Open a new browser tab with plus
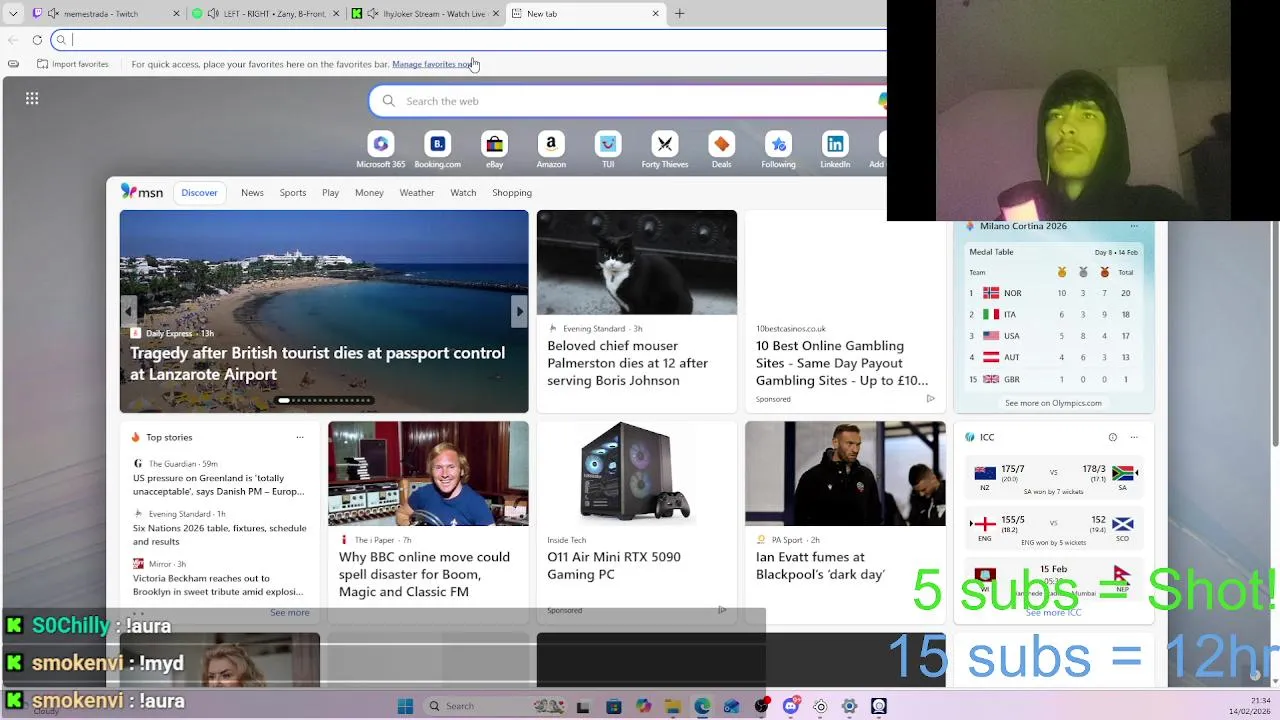Viewport: 1280px width, 720px height. pos(680,14)
